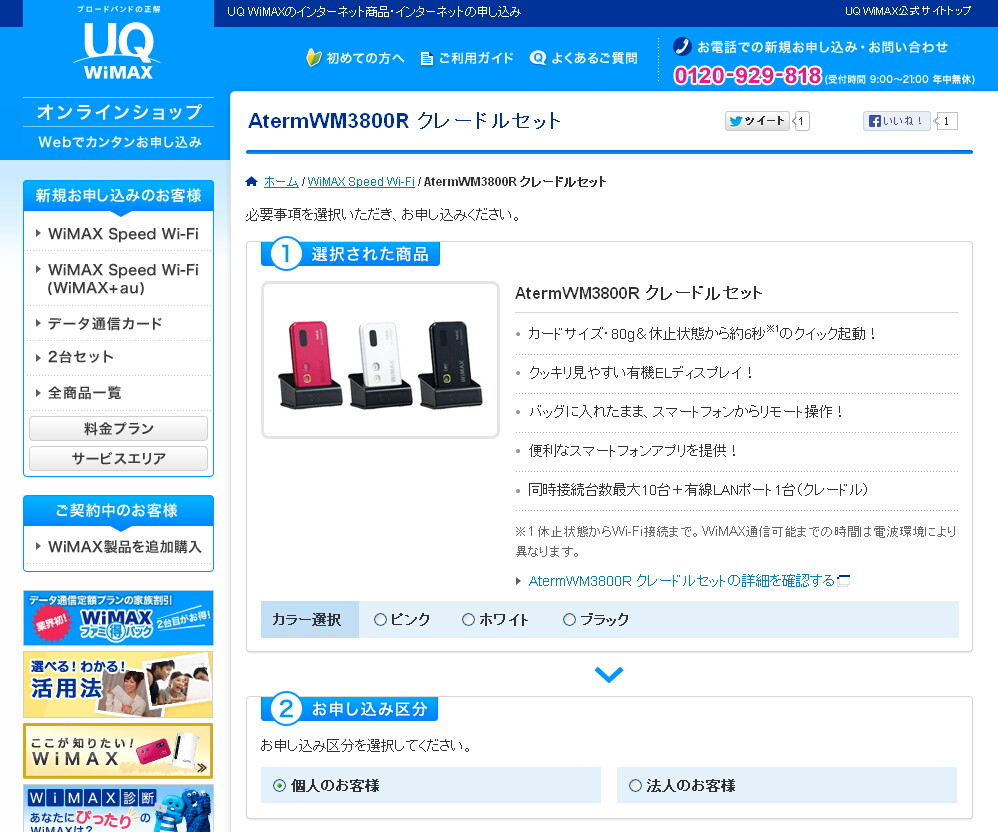Click the document guide icon

(427, 59)
